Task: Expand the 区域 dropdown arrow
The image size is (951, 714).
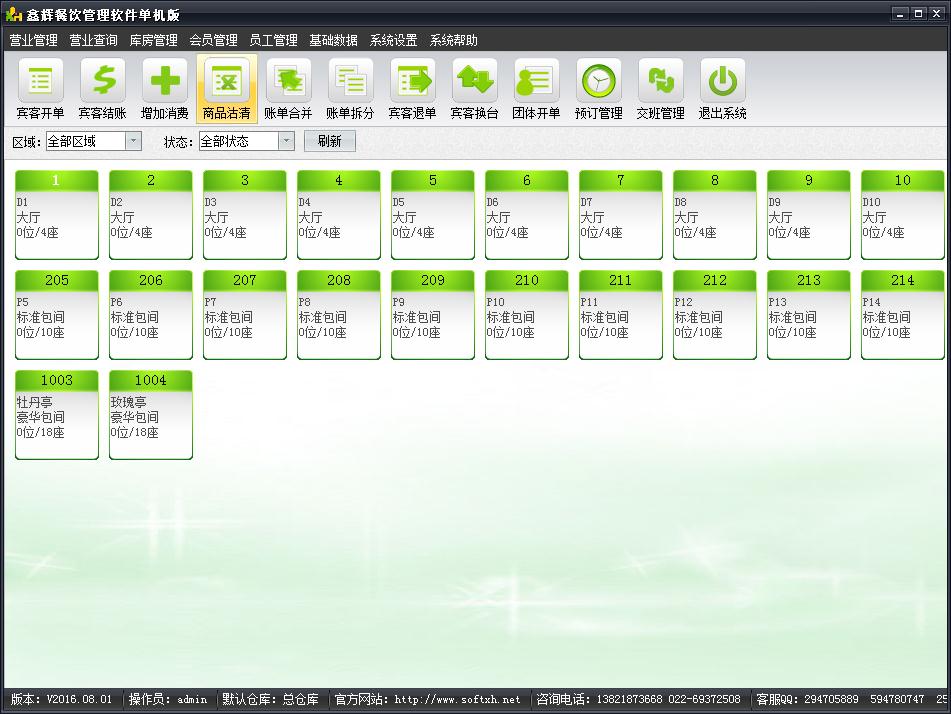Action: pyautogui.click(x=133, y=141)
